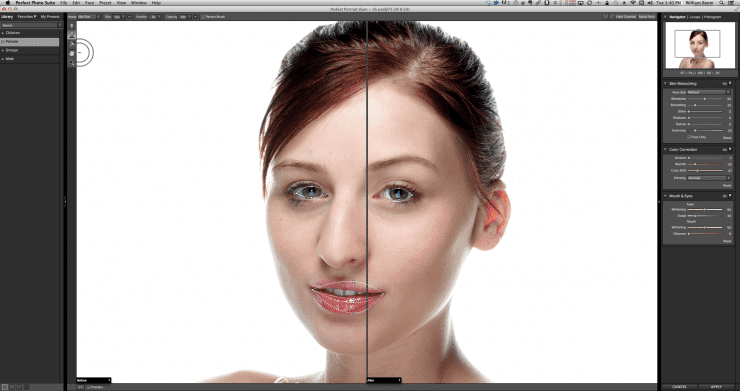Open the Edit menu
Viewport: 740px width, 391px height.
(76, 3)
